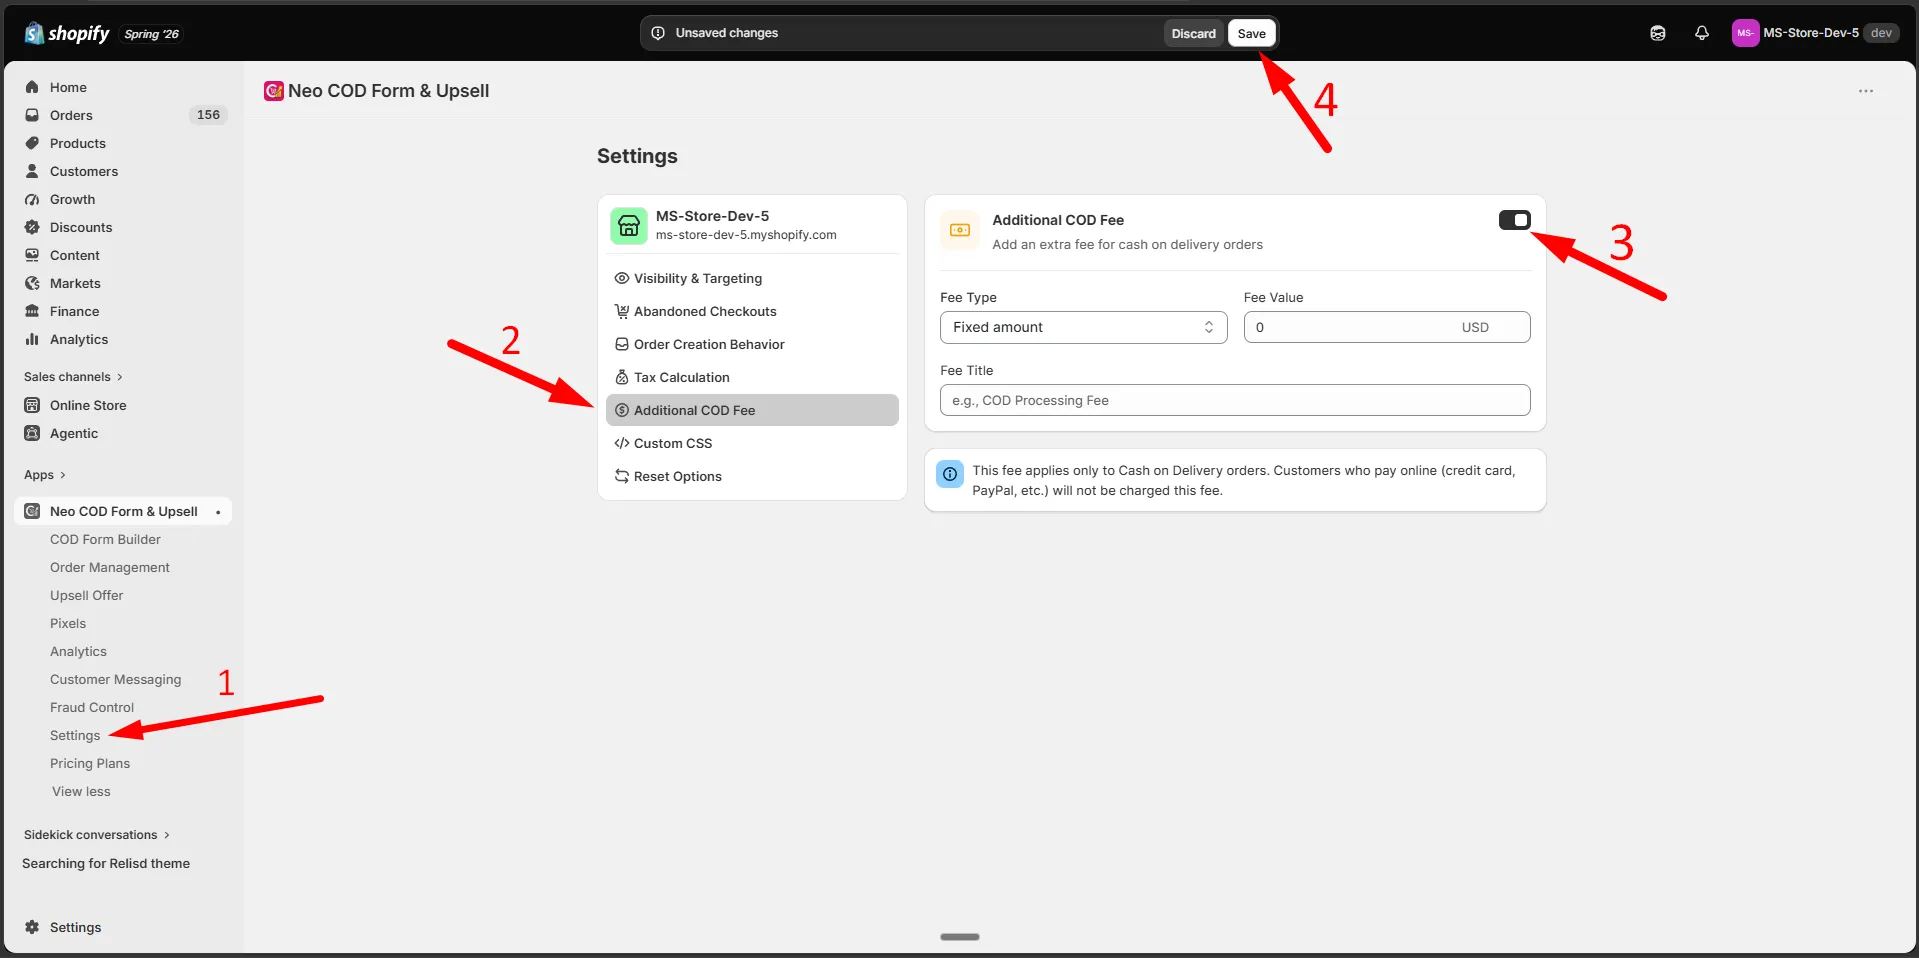Open Custom CSS settings
Viewport: 1919px width, 958px height.
point(752,443)
